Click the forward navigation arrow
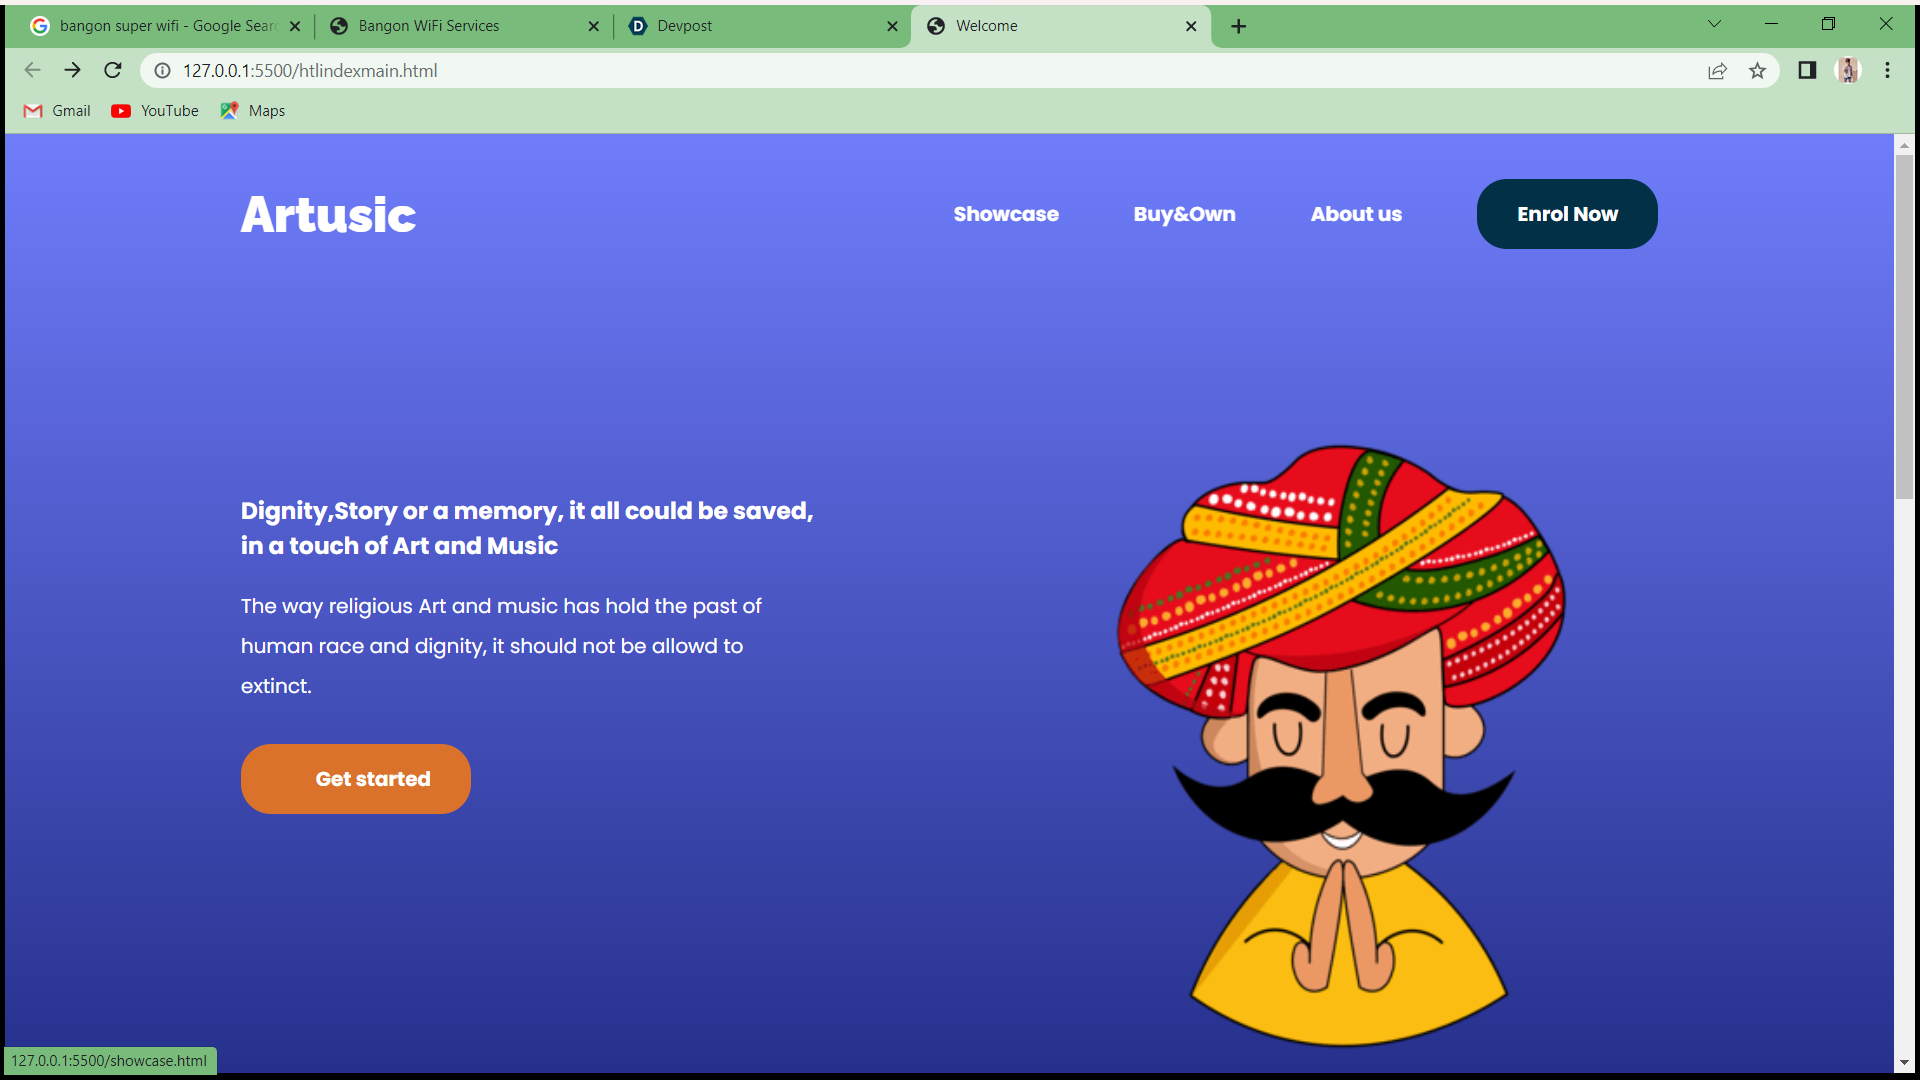1920x1080 pixels. pyautogui.click(x=72, y=70)
